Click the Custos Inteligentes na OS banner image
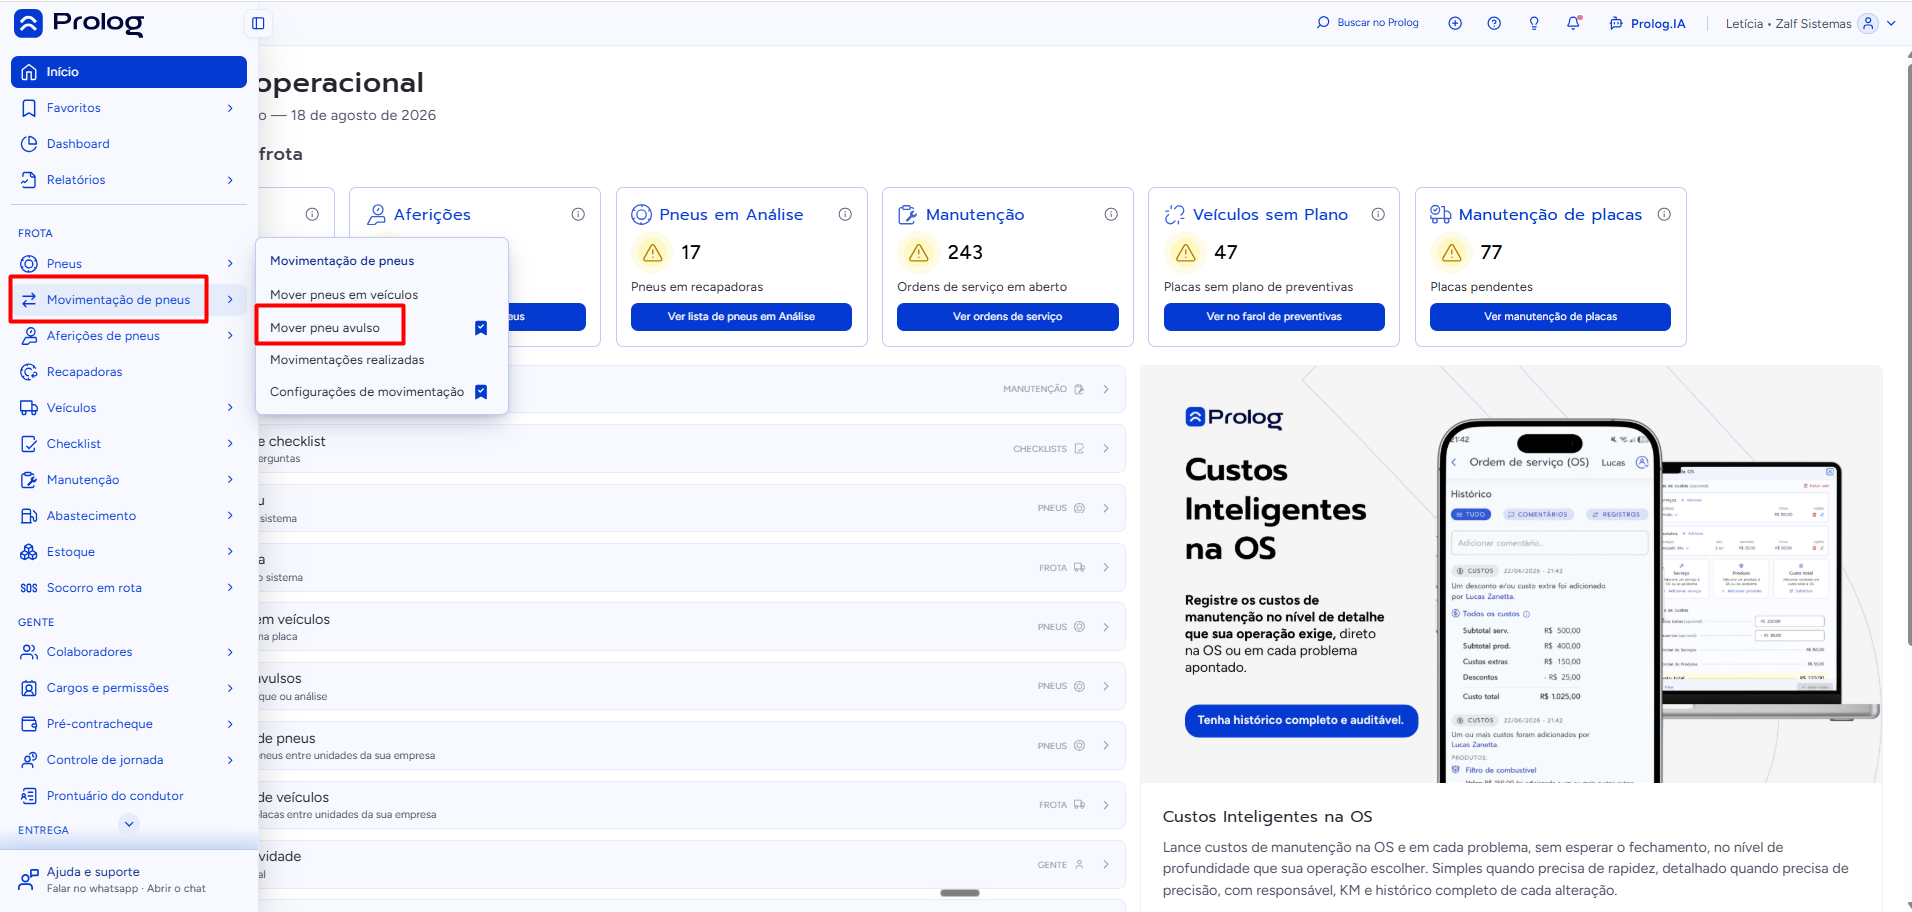 point(1511,574)
